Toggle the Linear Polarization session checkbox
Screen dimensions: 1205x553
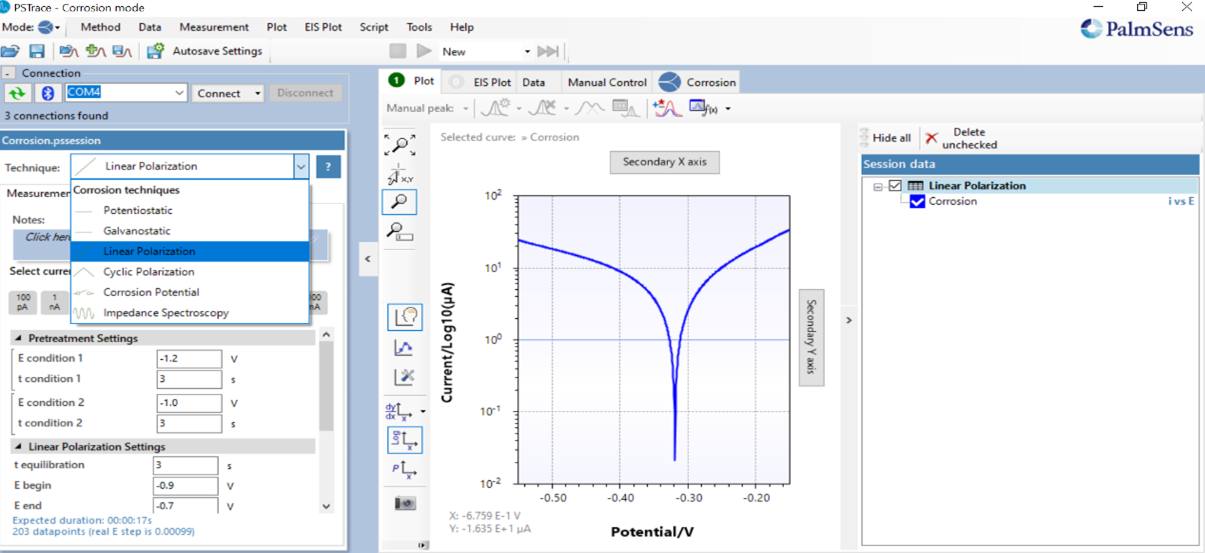895,186
